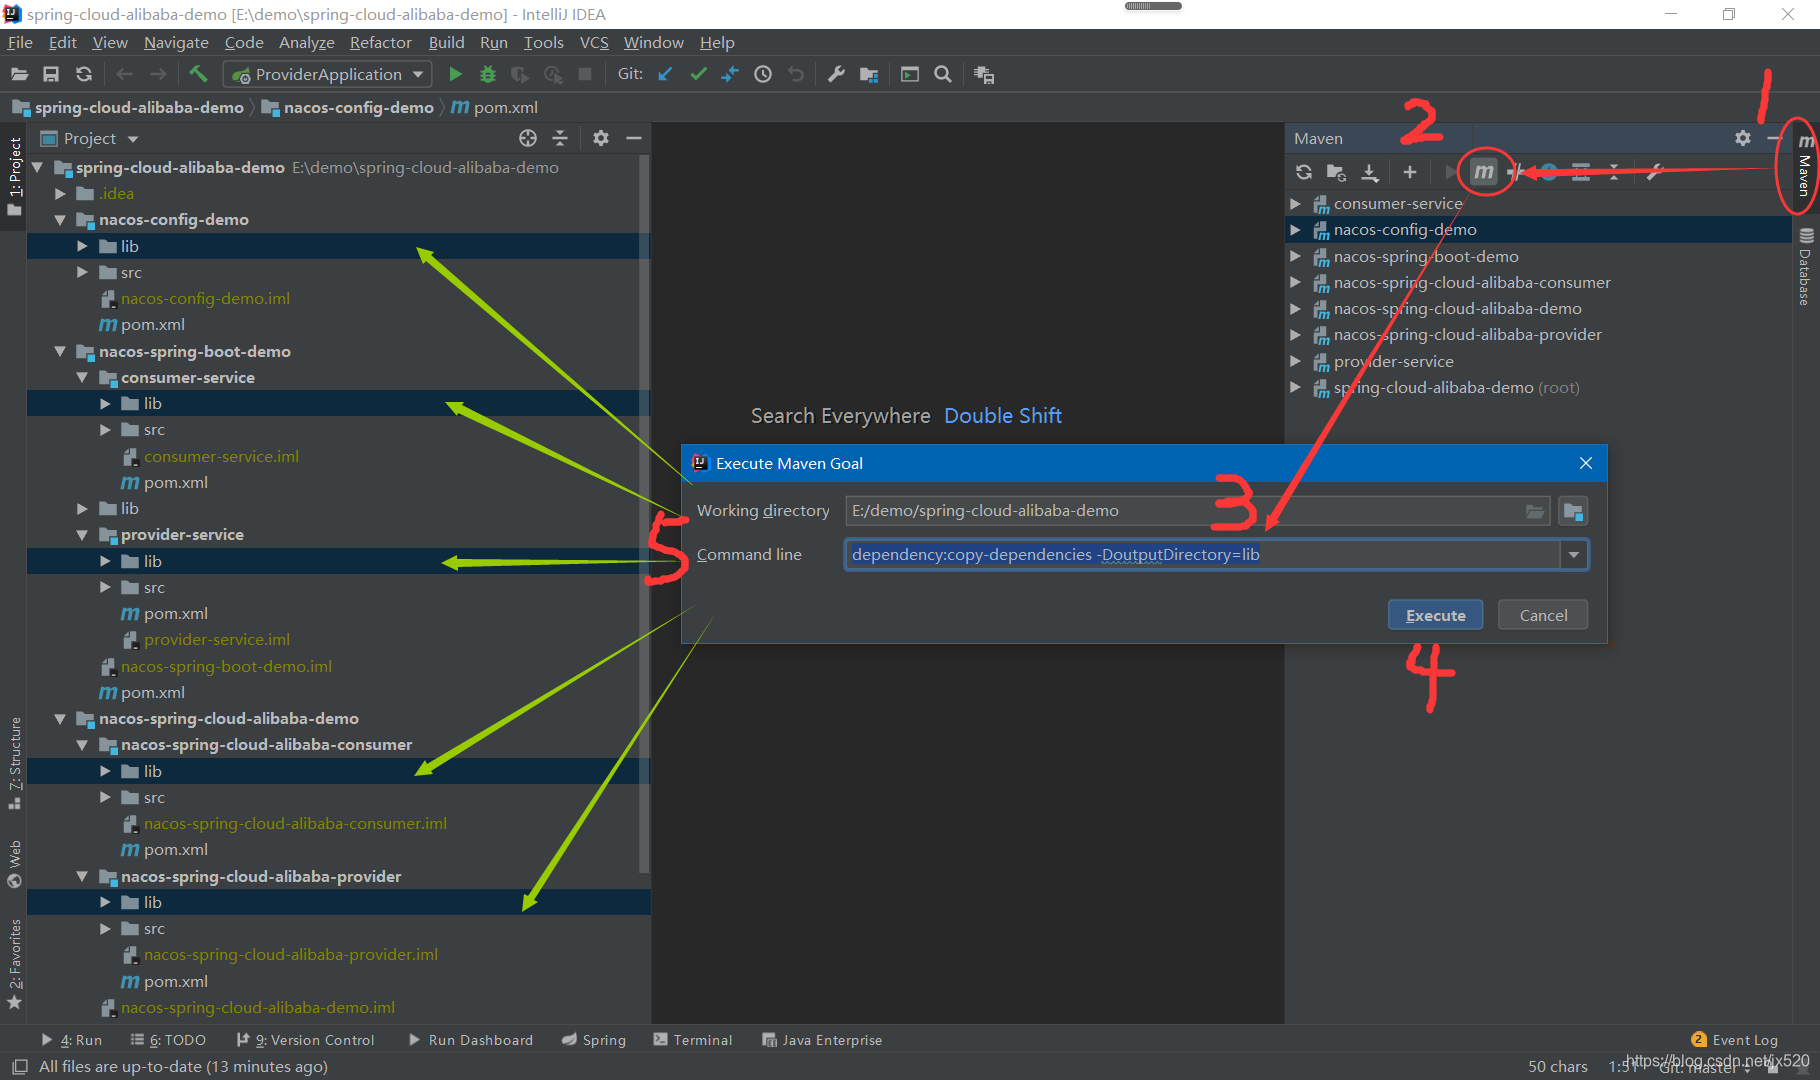
Task: Collapse all in the Project panel
Action: click(x=560, y=138)
